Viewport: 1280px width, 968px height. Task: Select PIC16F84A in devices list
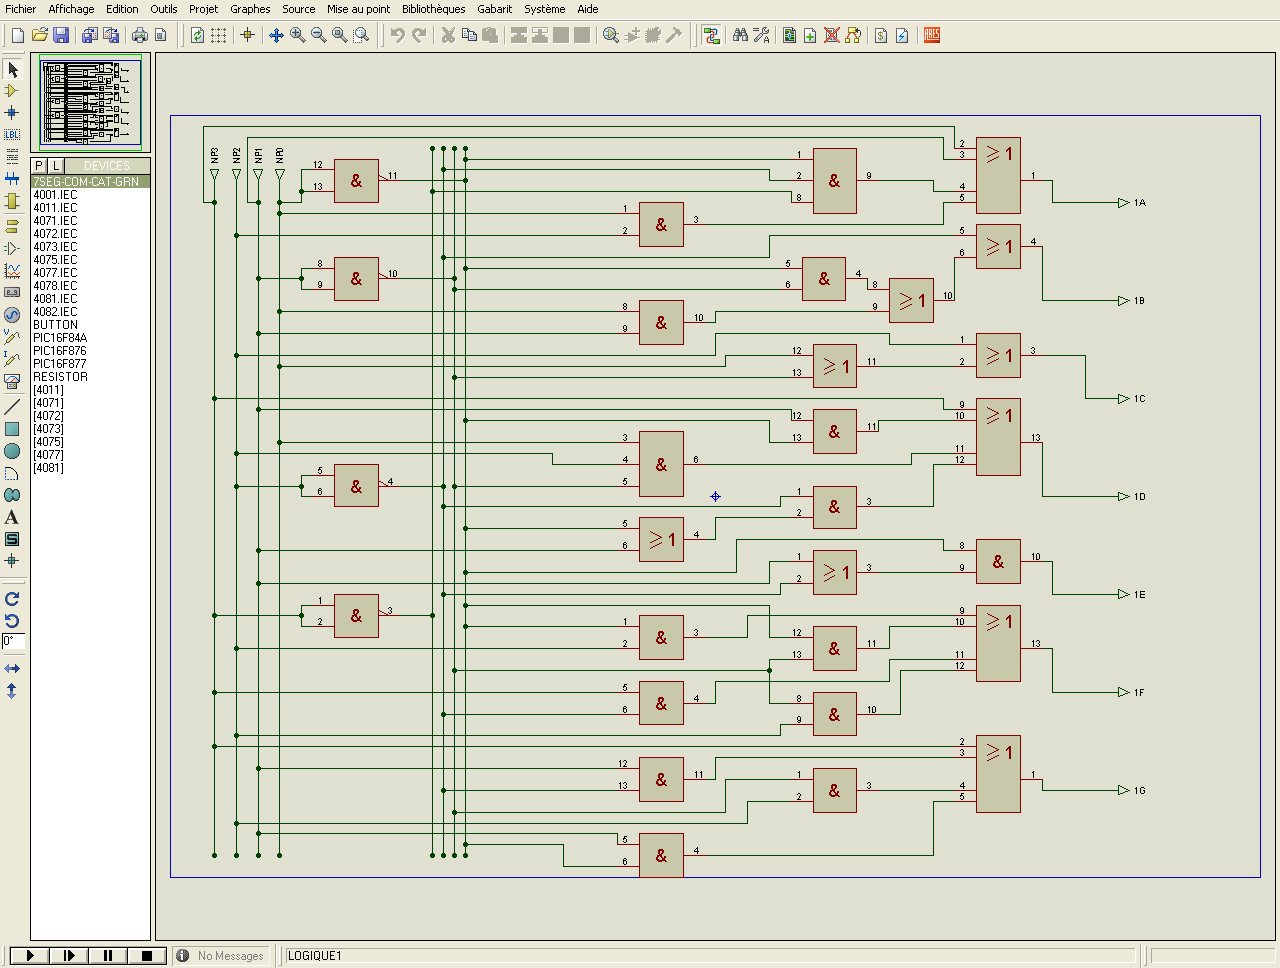(91, 338)
